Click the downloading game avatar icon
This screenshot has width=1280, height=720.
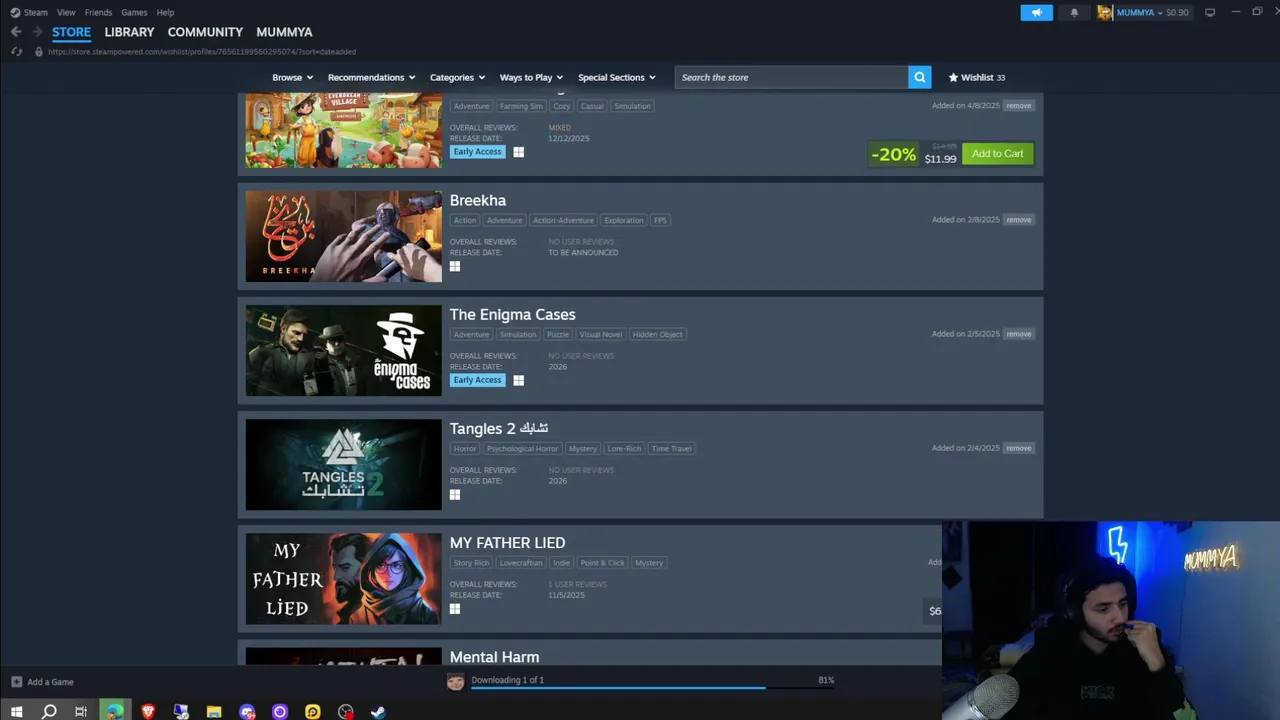coord(456,681)
